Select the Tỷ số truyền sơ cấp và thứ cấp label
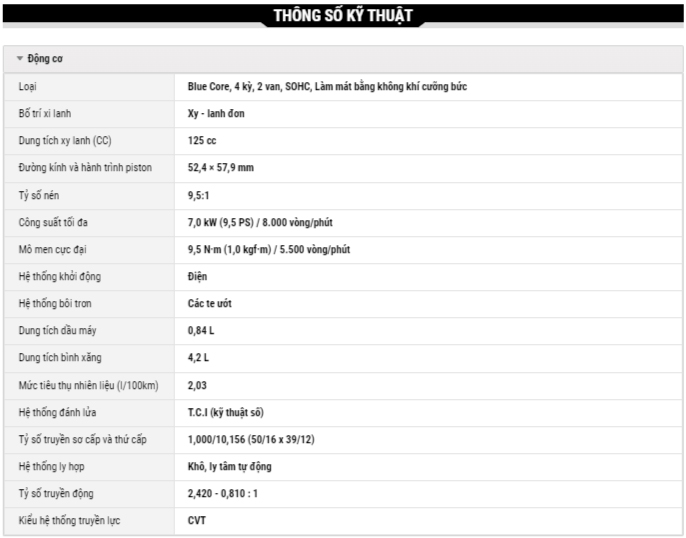The width and height of the screenshot is (686, 538). click(91, 439)
